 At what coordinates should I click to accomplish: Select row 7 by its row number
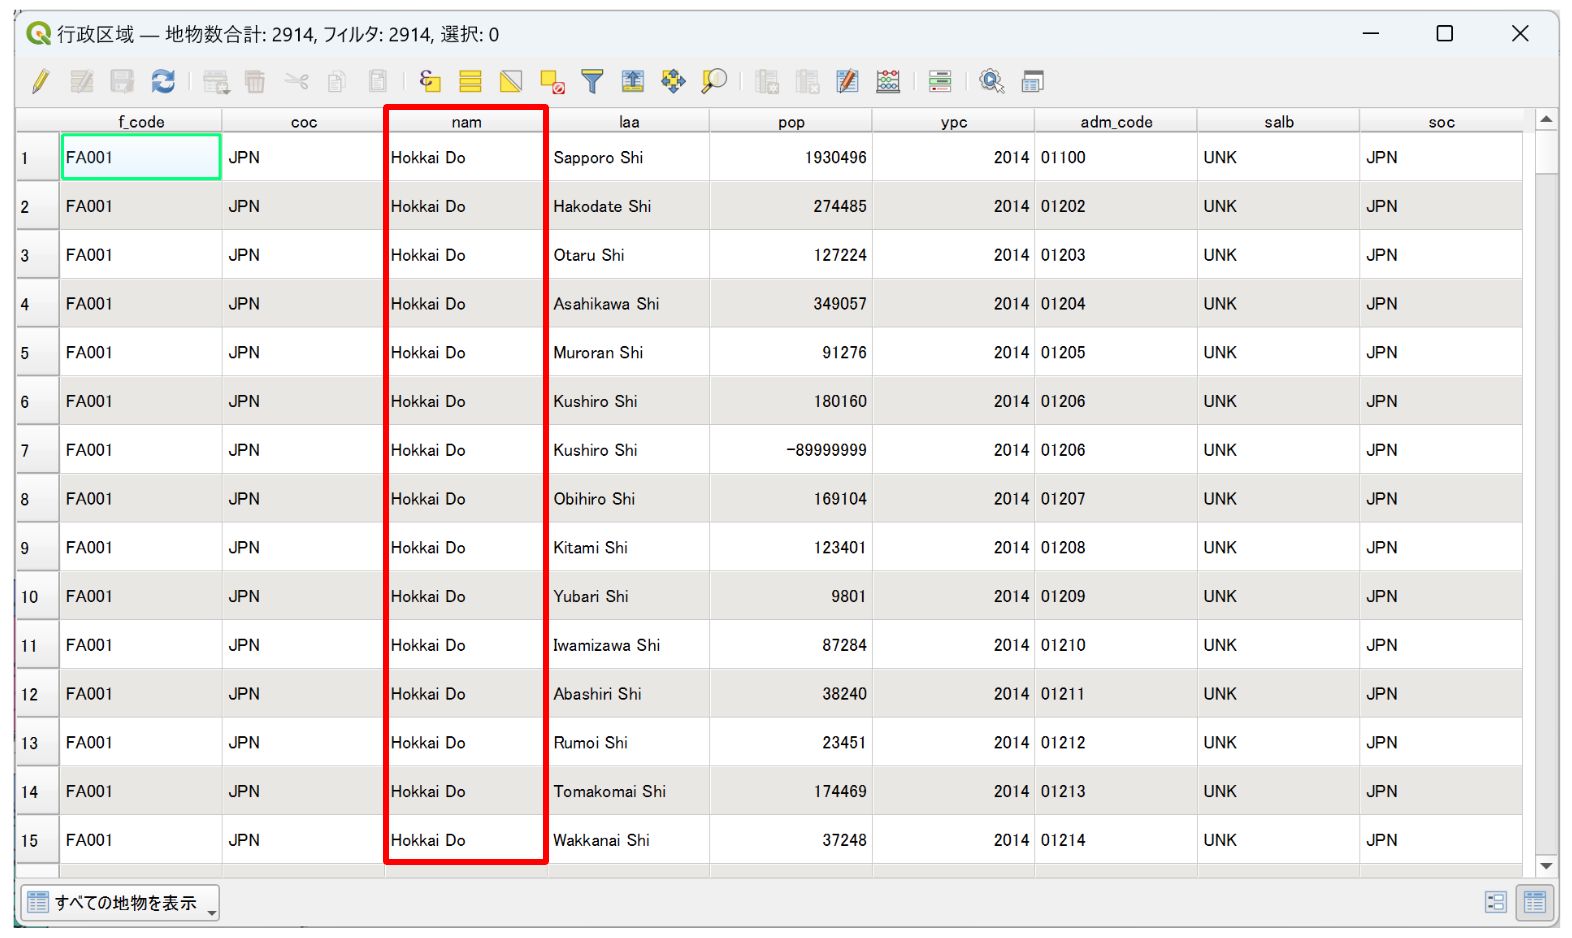click(x=37, y=450)
